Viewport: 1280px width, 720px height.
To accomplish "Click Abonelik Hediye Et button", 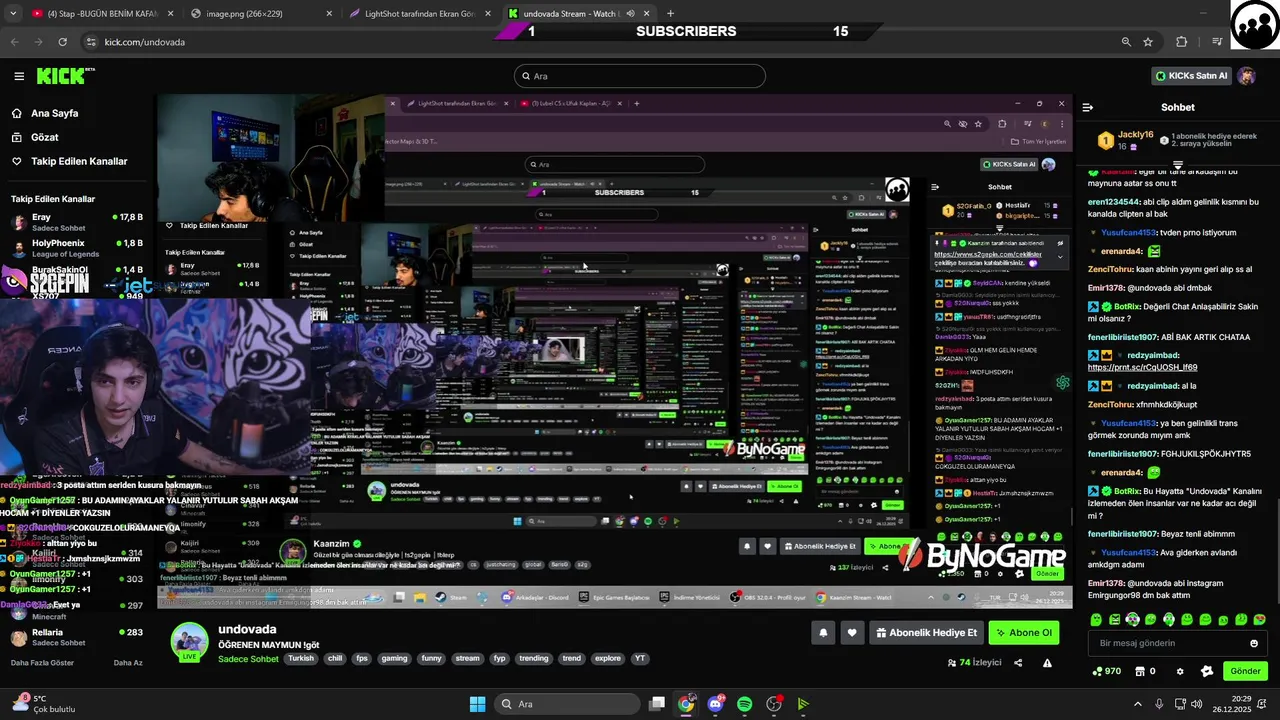I will [926, 632].
